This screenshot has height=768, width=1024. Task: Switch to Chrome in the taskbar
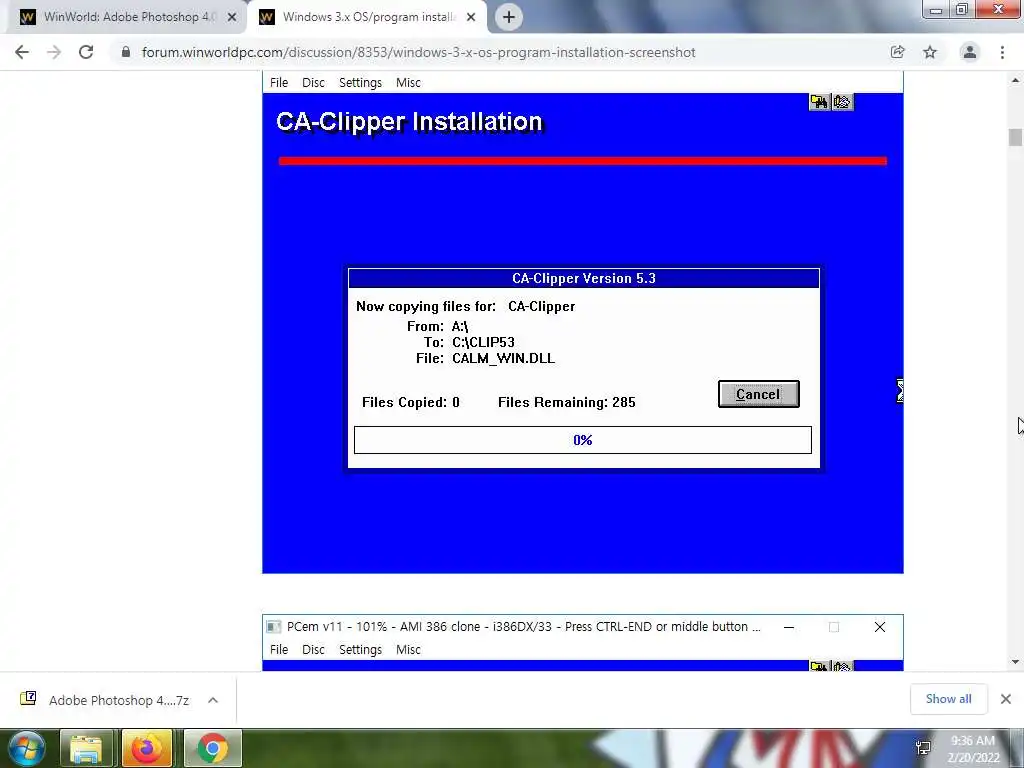coord(212,748)
